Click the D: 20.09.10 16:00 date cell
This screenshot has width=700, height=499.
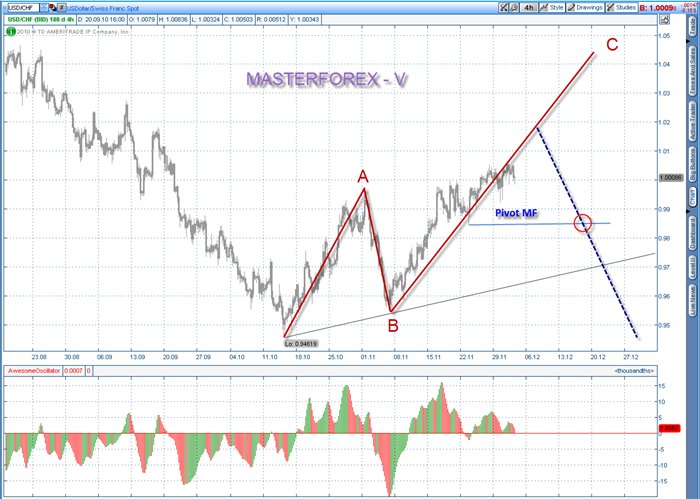pyautogui.click(x=102, y=20)
